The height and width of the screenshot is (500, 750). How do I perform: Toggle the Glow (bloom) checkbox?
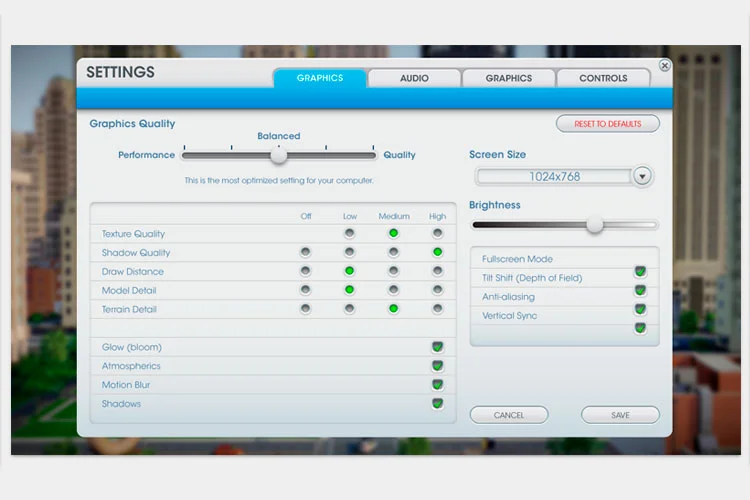click(437, 346)
